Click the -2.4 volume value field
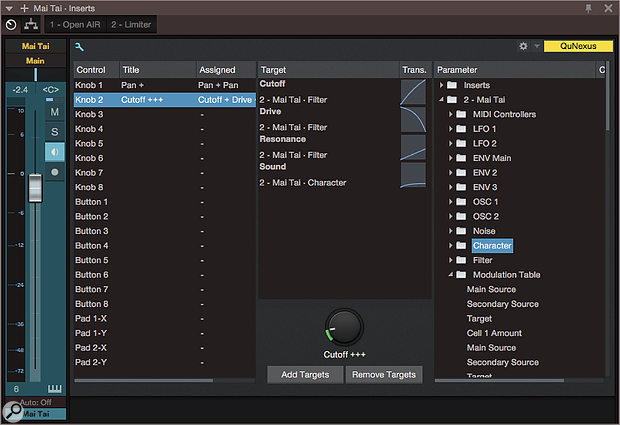620x425 pixels. pos(20,90)
